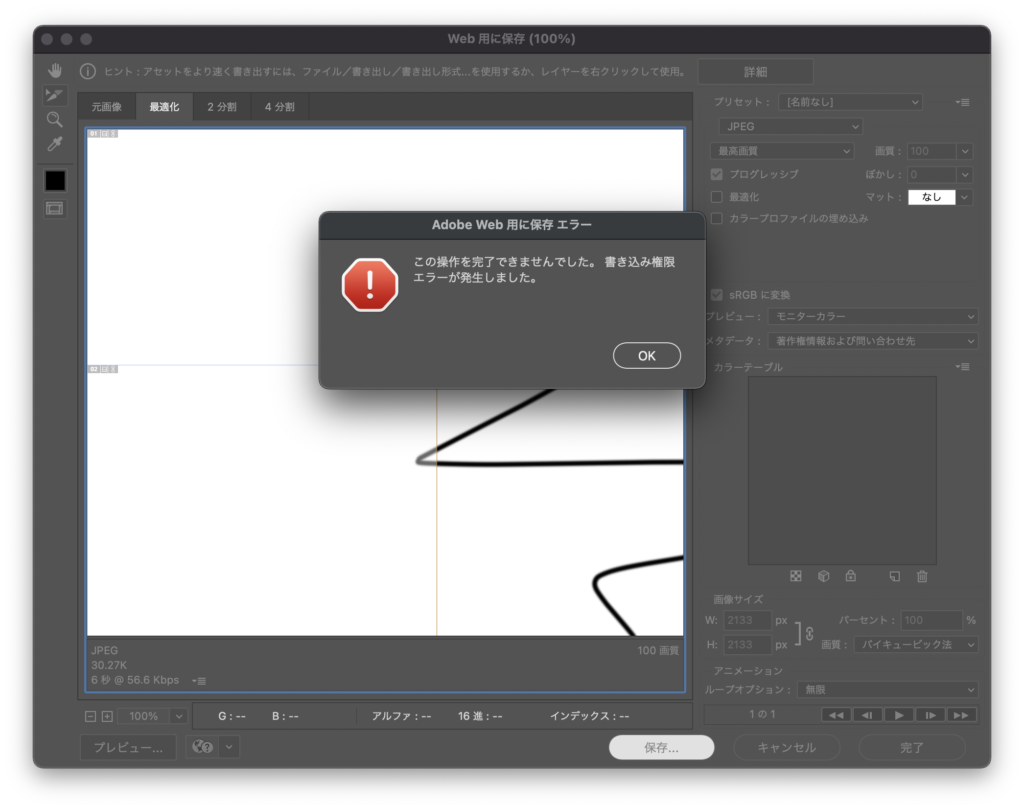Click the trash icon under color table
This screenshot has height=809, width=1024.
pos(922,576)
